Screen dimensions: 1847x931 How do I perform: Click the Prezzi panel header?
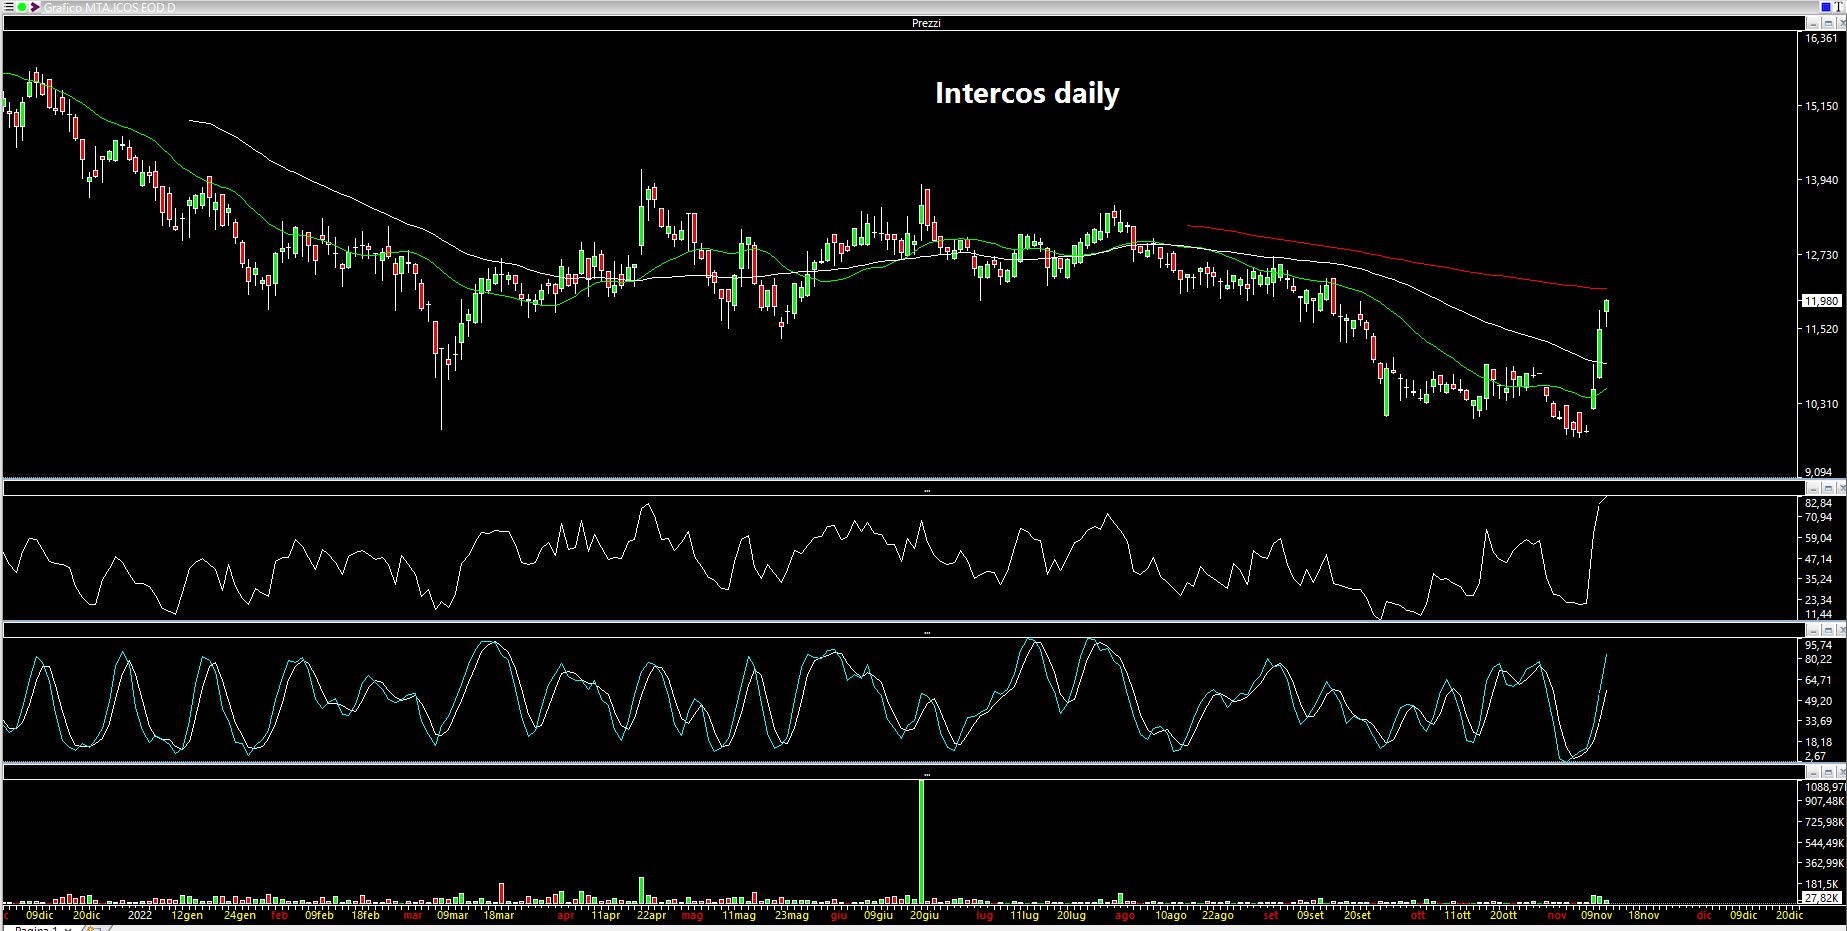pos(903,23)
